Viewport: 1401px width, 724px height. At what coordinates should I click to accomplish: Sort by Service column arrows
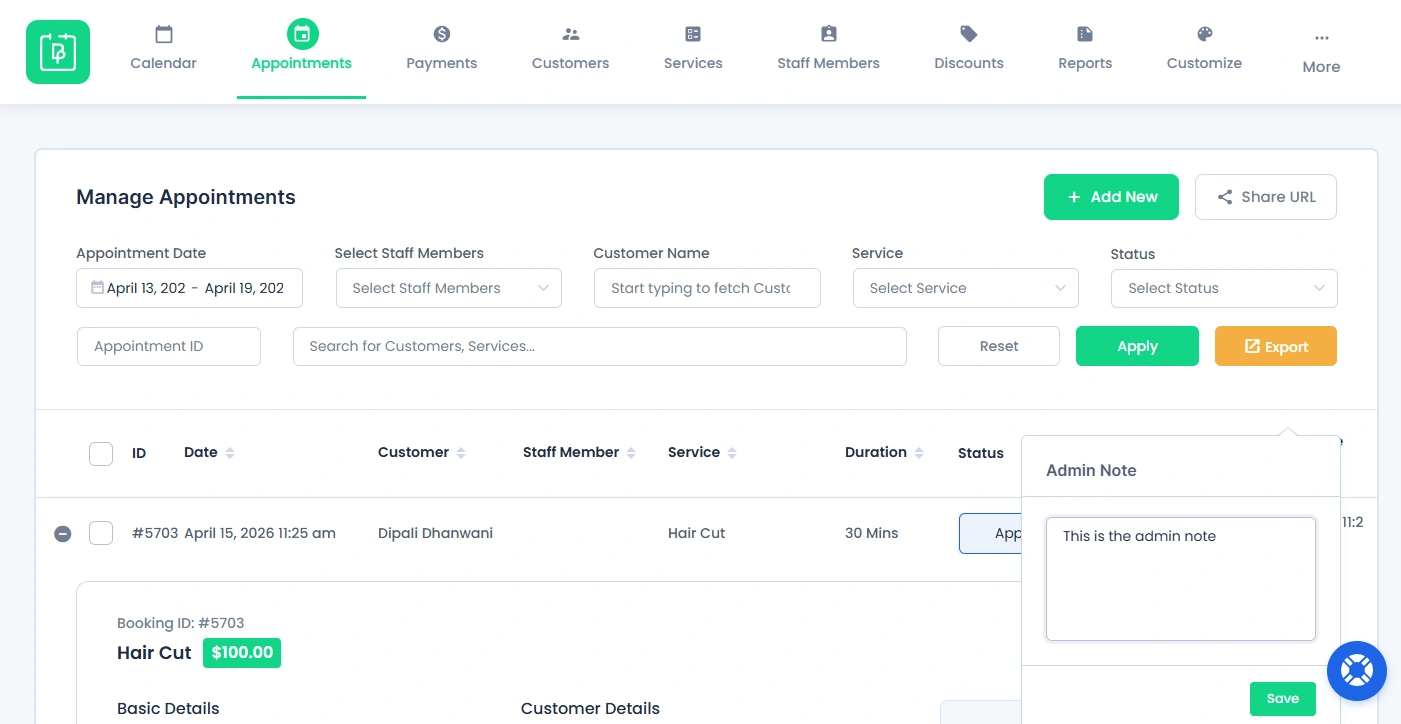pos(732,453)
